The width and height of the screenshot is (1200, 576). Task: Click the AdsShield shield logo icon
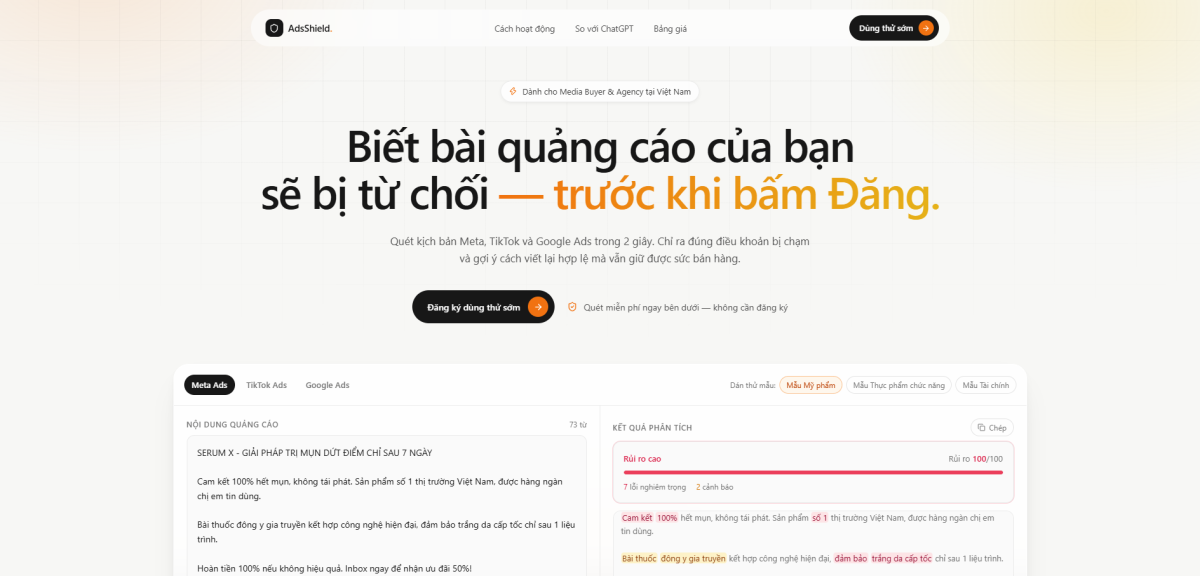274,28
